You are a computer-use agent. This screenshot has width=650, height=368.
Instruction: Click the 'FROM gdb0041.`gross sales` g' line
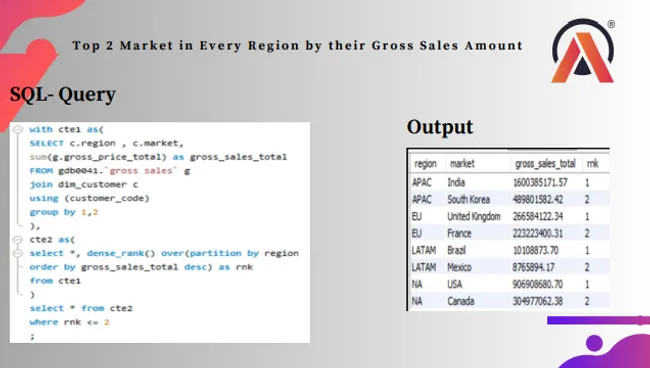109,170
